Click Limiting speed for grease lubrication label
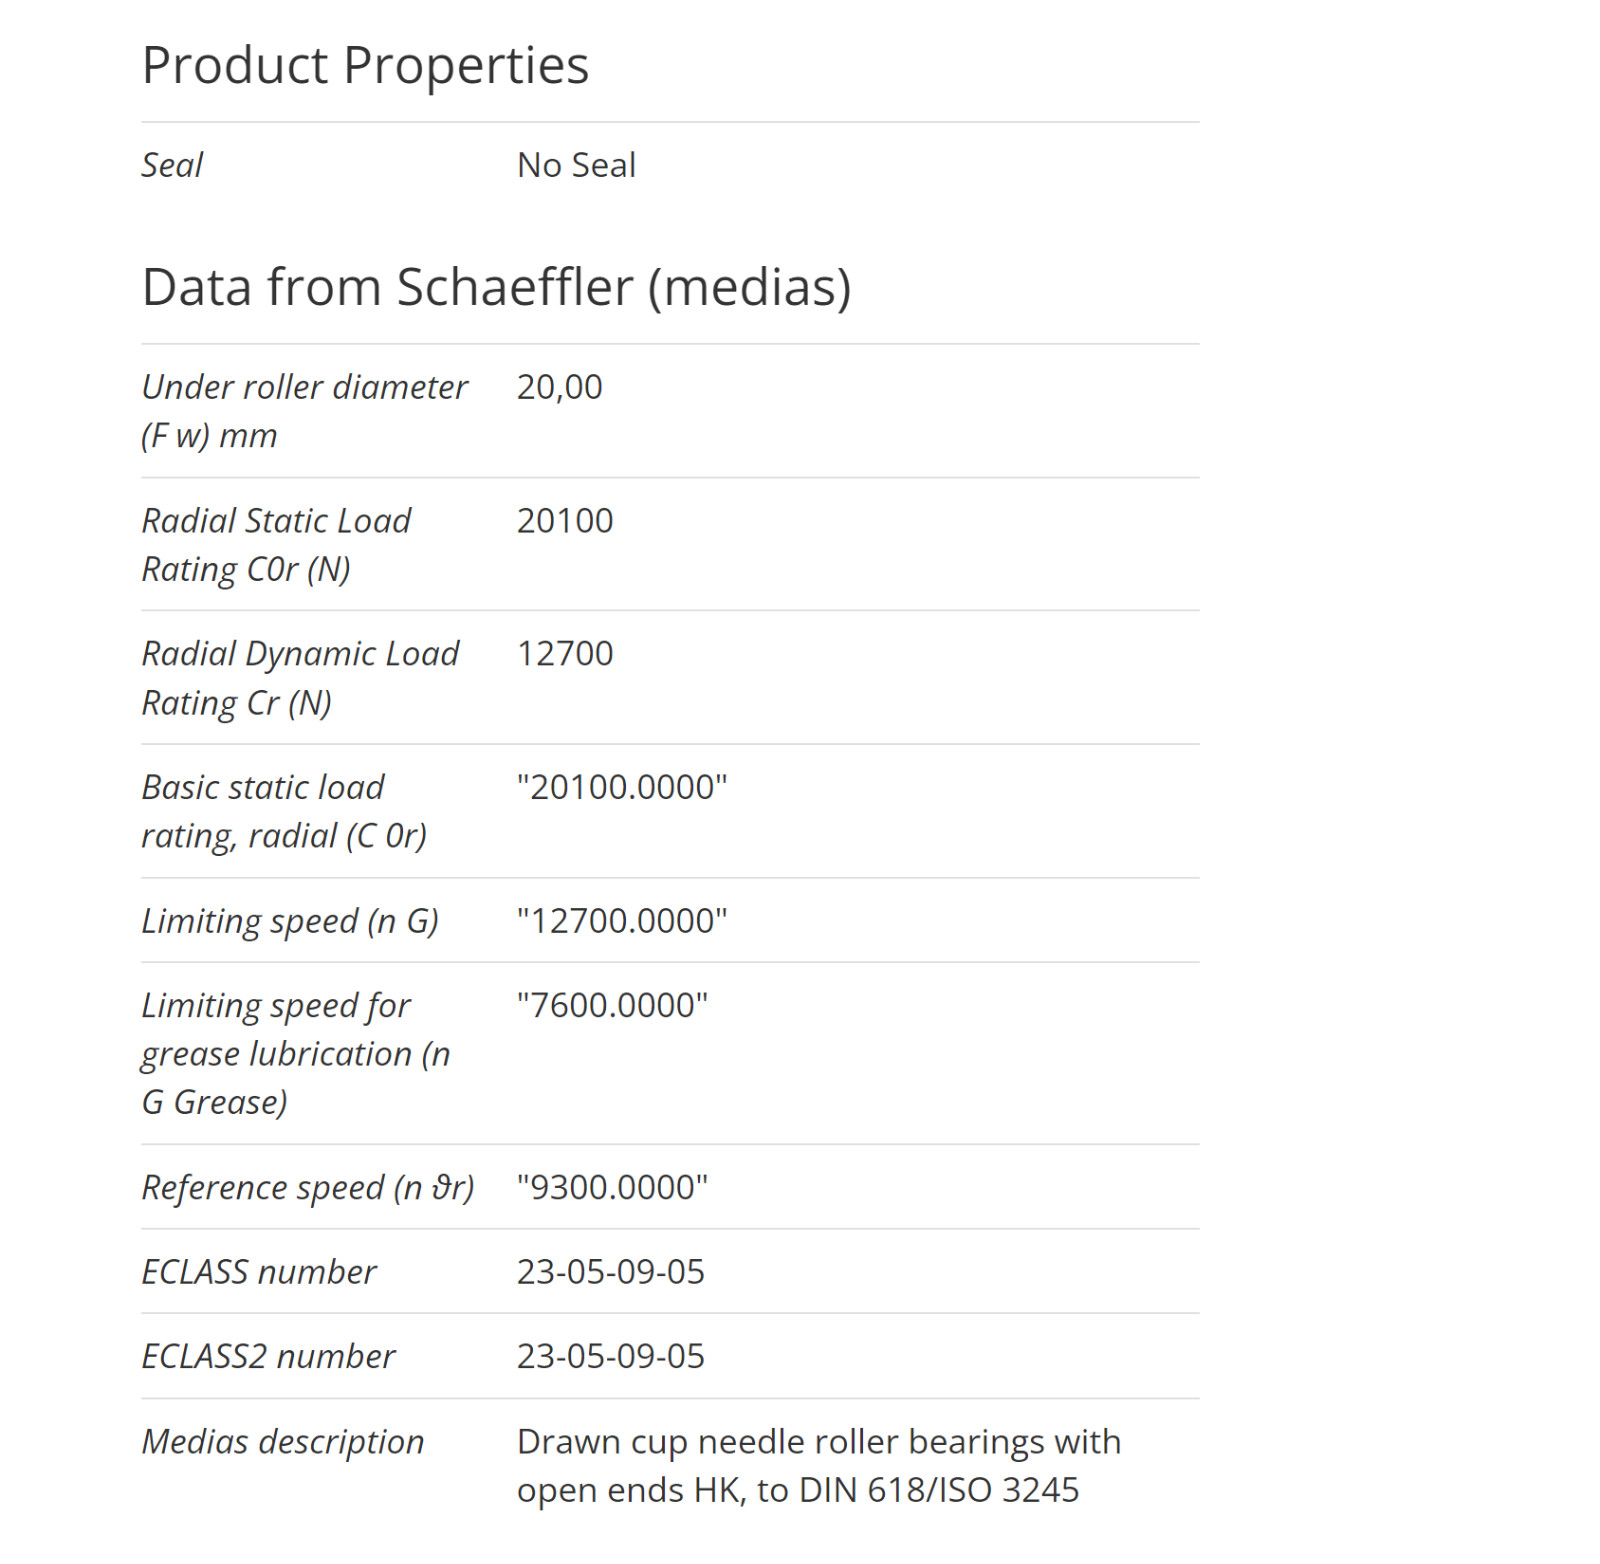1600x1564 pixels. click(296, 1054)
